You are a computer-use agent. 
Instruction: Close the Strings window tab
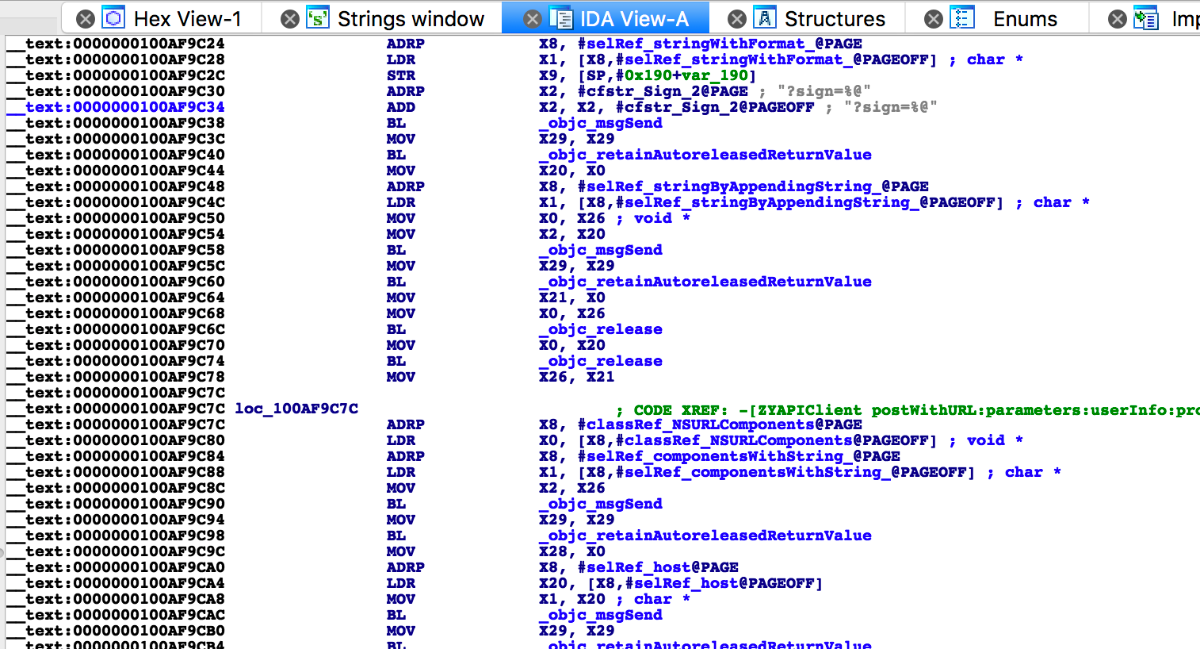(289, 18)
